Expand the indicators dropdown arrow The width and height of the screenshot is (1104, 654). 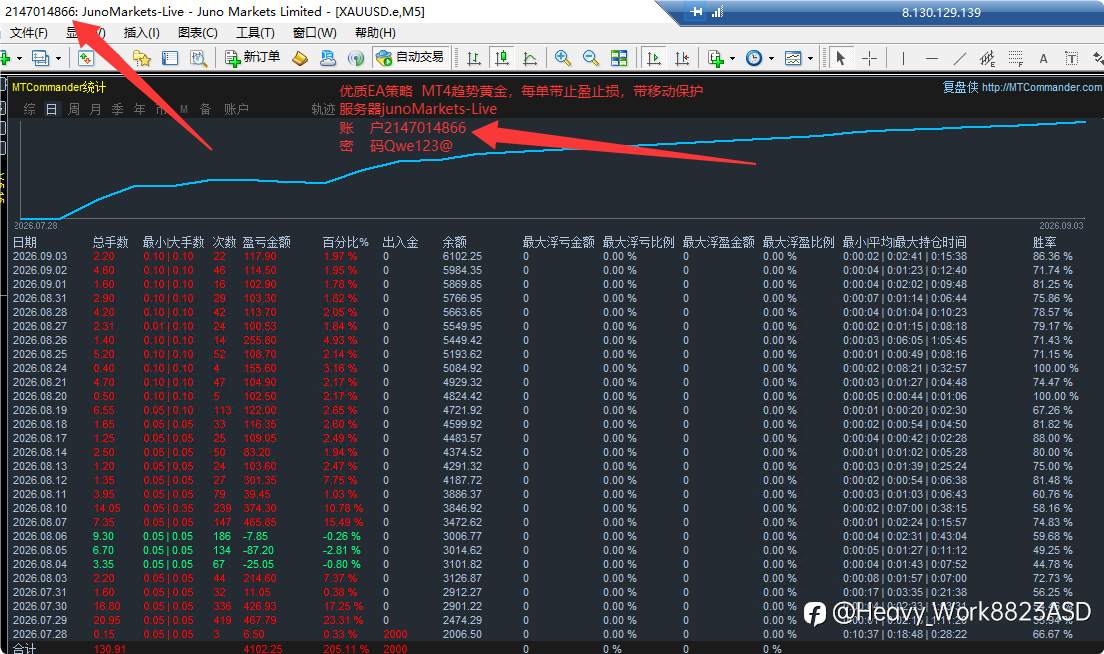click(732, 58)
